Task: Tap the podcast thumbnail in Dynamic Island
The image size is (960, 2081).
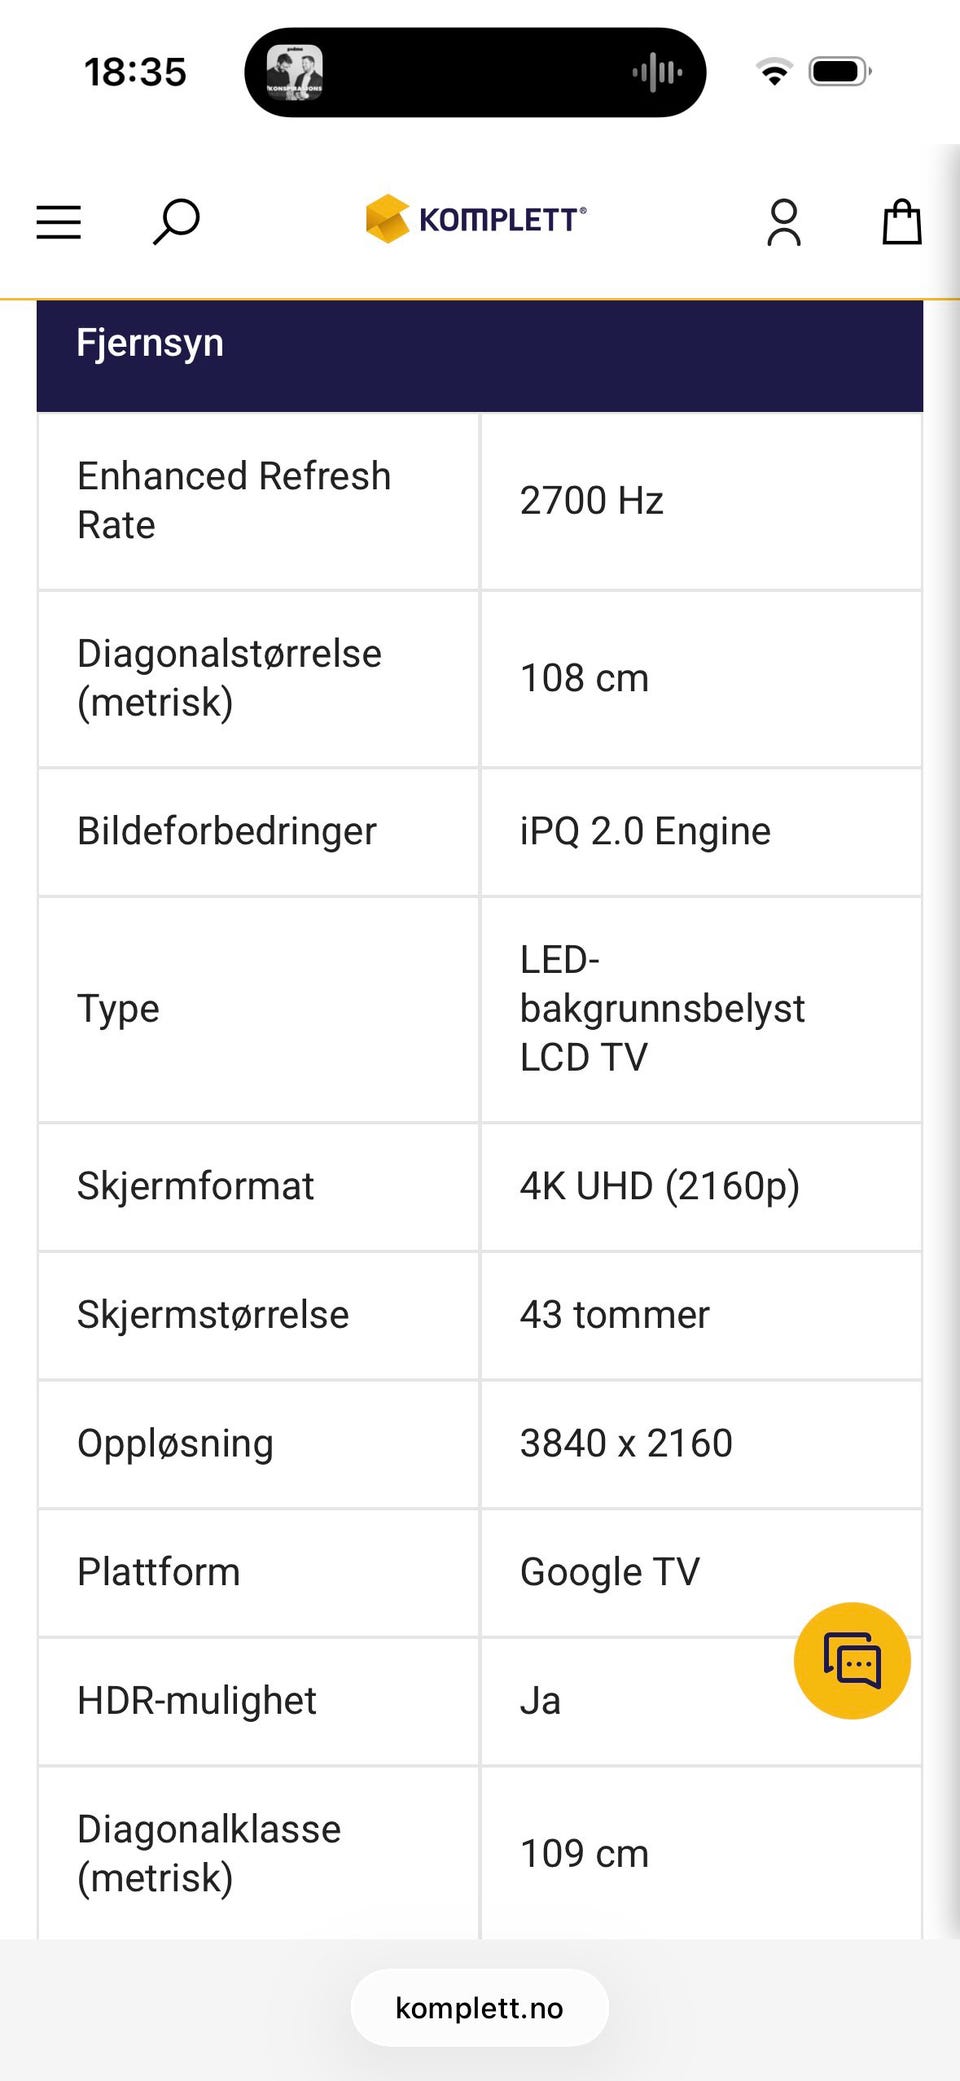Action: click(294, 72)
